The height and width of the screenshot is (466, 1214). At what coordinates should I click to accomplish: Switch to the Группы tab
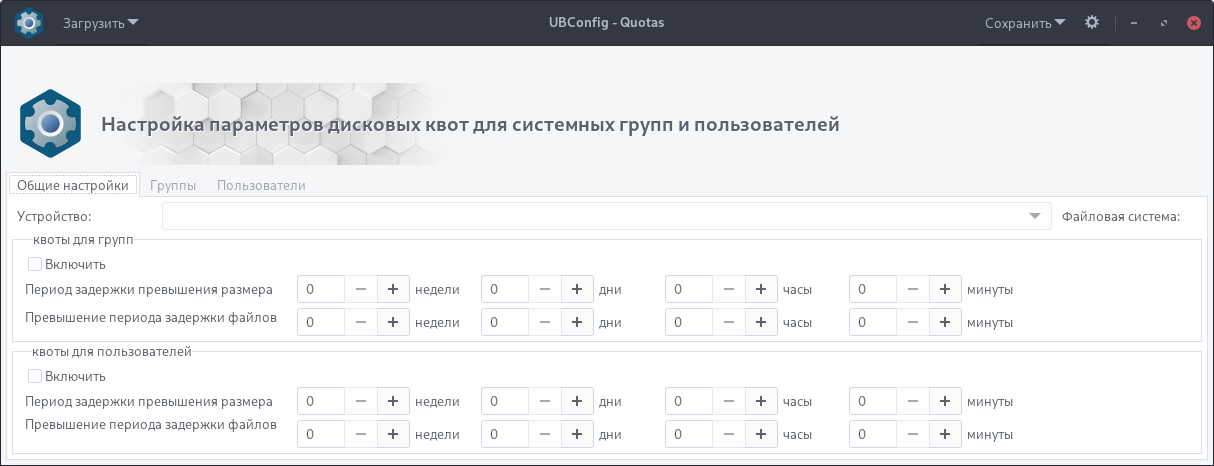173,185
